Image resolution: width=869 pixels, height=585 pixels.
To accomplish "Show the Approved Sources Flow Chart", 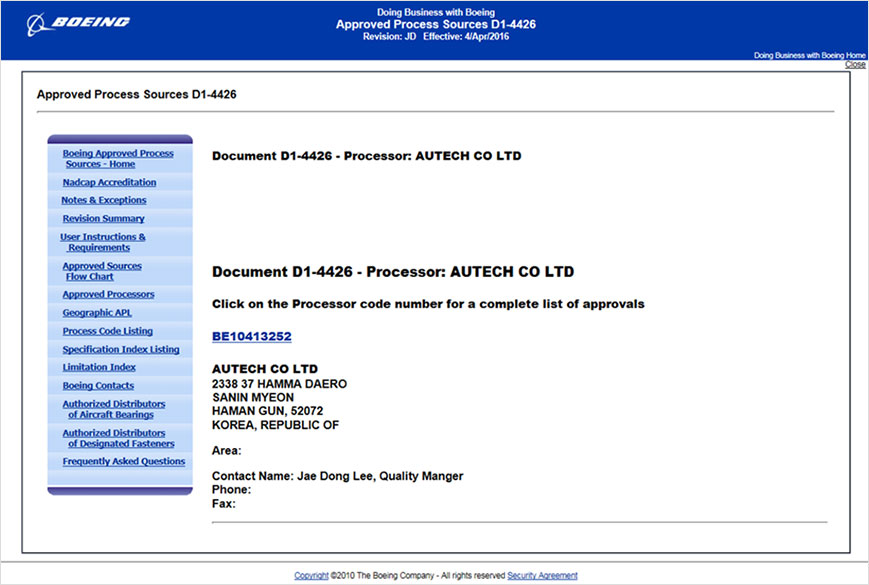I will click(x=102, y=271).
